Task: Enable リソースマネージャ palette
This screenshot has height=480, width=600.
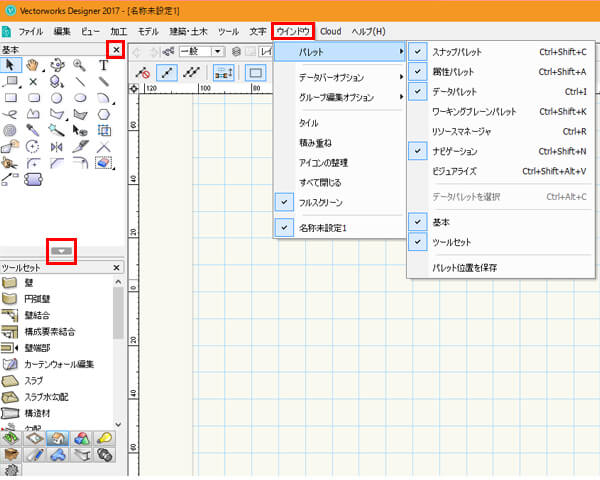Action: pos(501,132)
